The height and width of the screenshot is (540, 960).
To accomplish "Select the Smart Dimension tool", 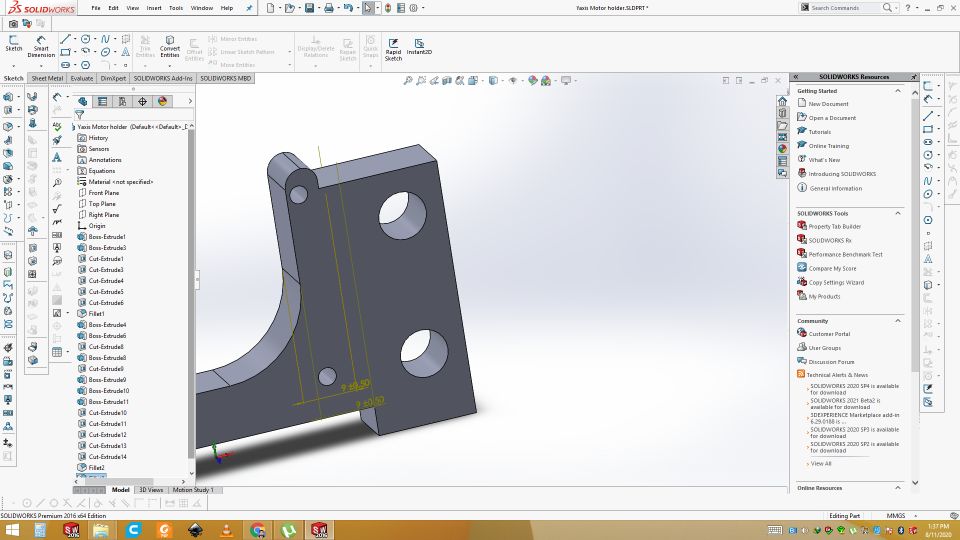I will (41, 45).
